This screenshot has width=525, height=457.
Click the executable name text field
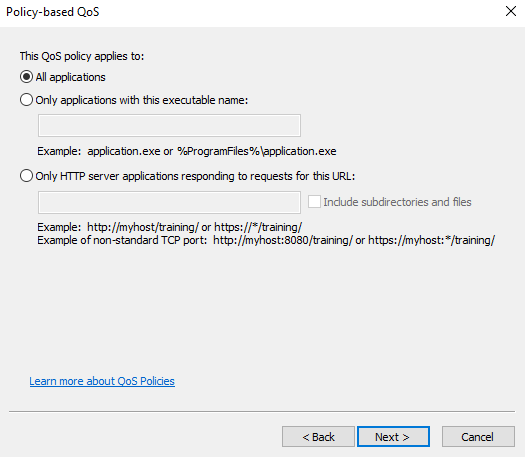(169, 126)
